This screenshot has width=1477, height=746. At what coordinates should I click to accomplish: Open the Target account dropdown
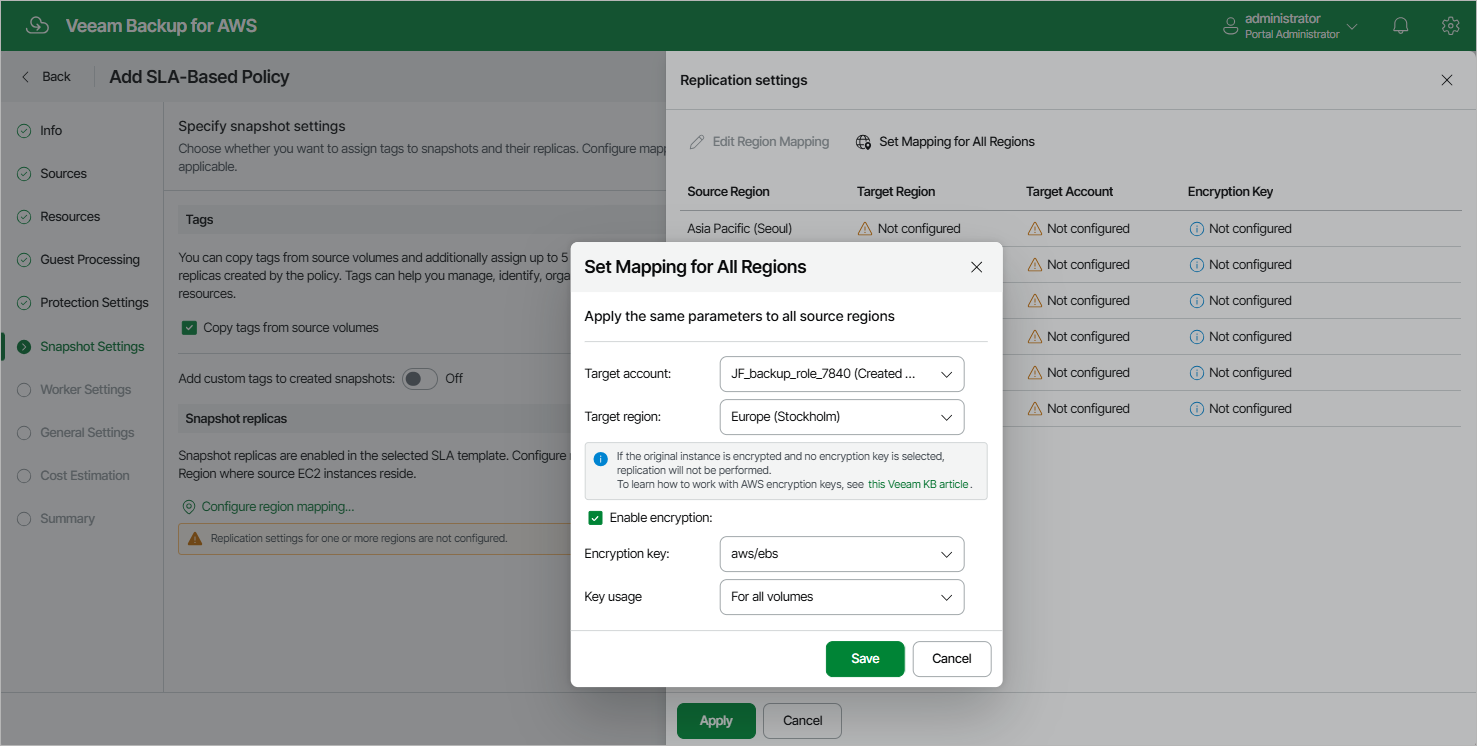[x=842, y=373]
